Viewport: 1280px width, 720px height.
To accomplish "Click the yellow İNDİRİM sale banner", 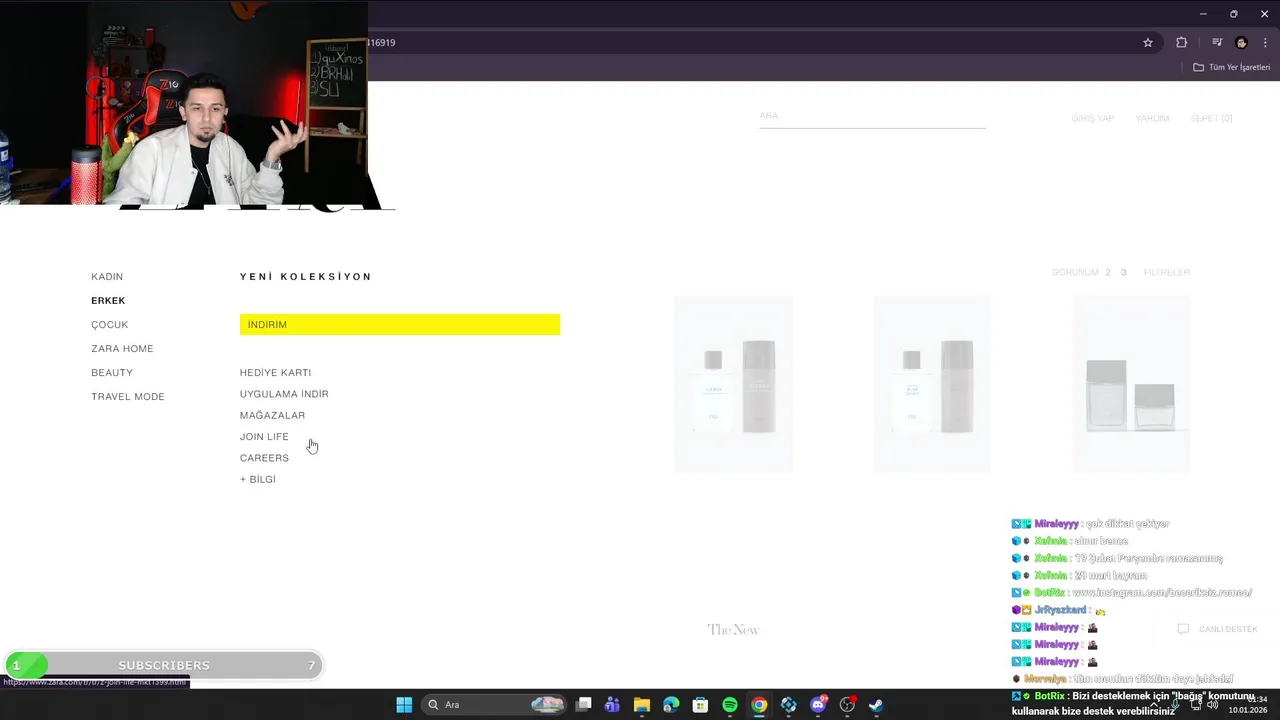I will (400, 325).
